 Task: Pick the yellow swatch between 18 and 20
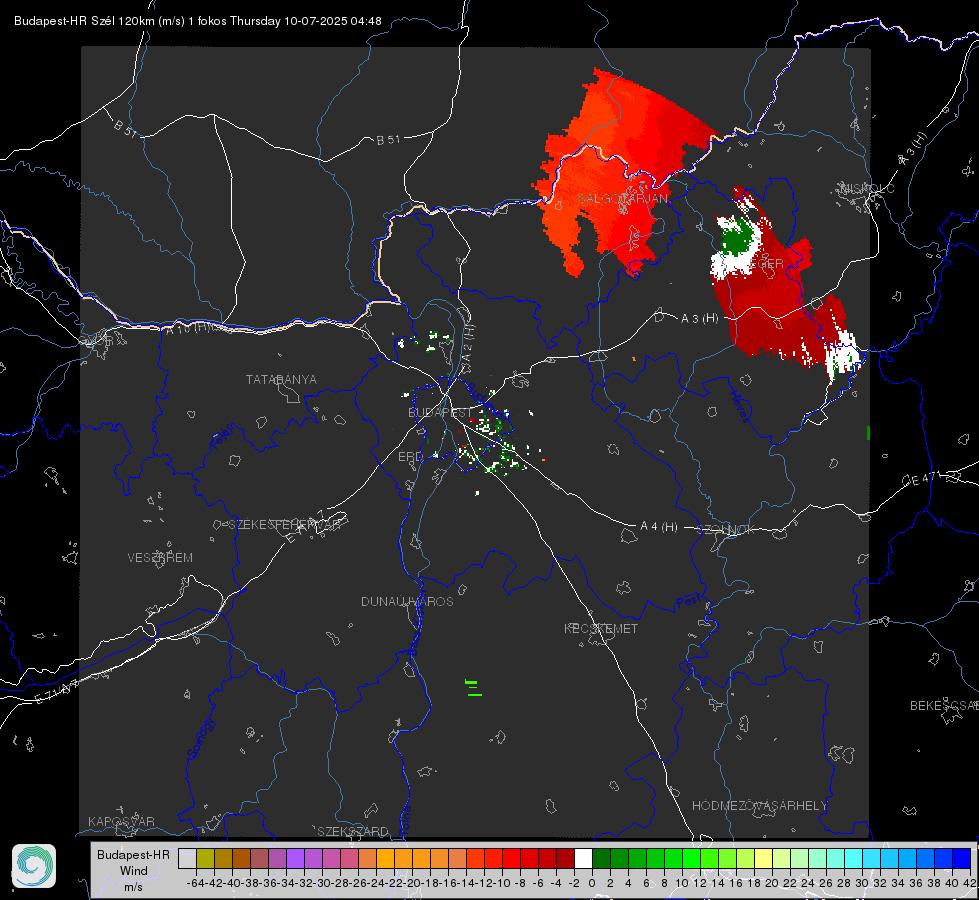763,858
